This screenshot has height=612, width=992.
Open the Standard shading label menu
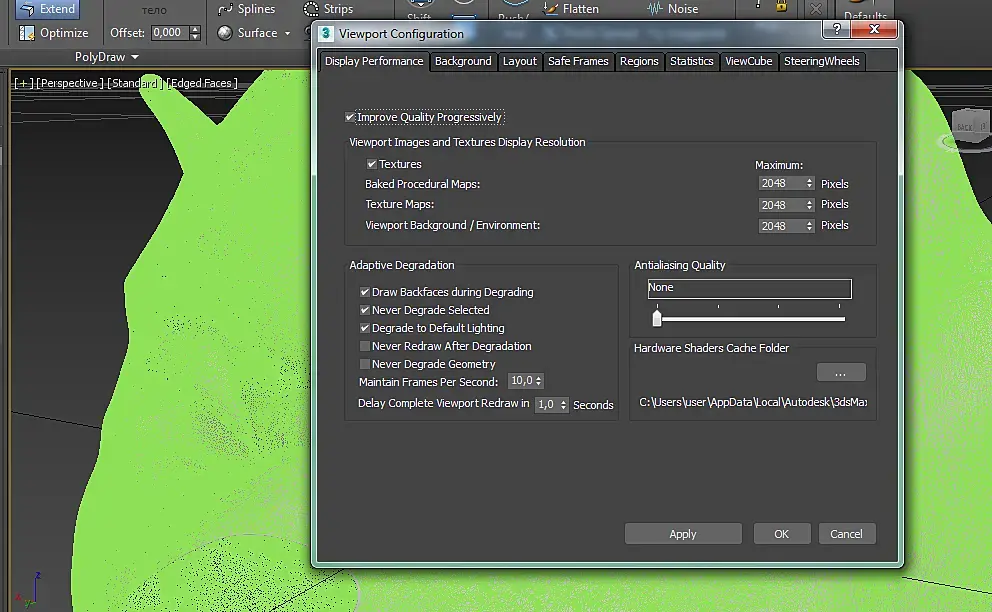click(x=135, y=83)
